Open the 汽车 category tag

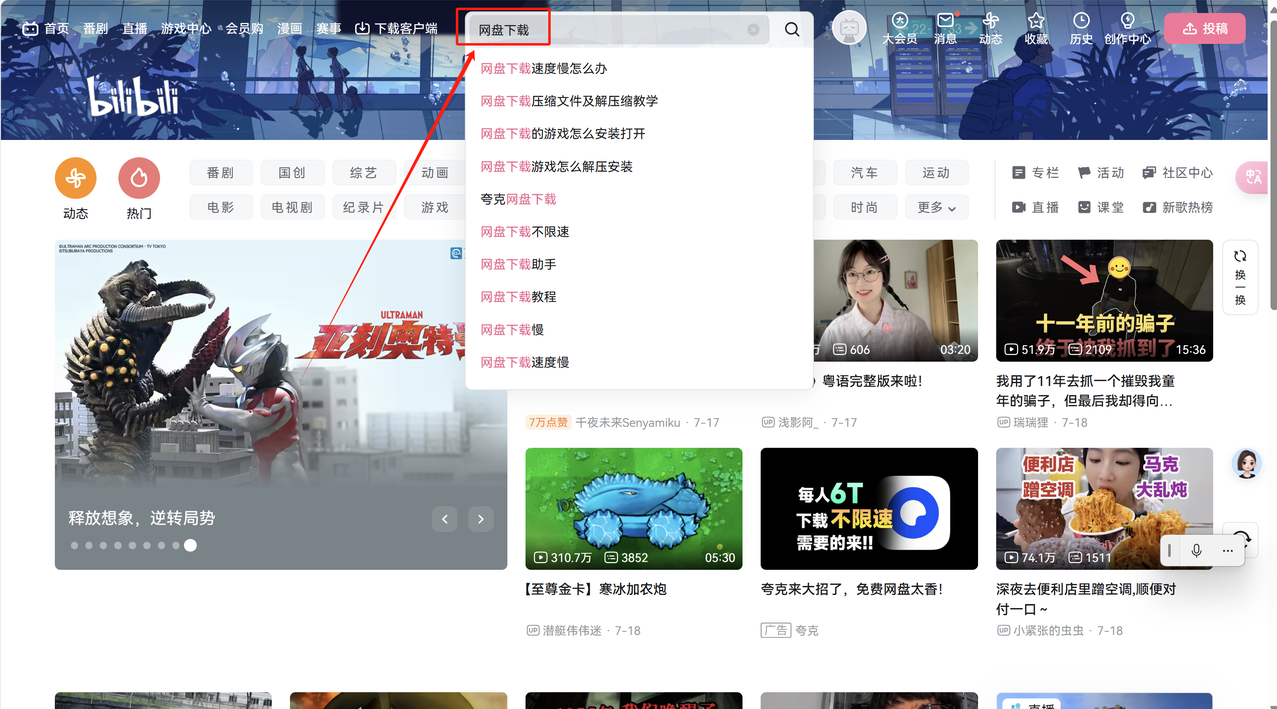pos(864,173)
